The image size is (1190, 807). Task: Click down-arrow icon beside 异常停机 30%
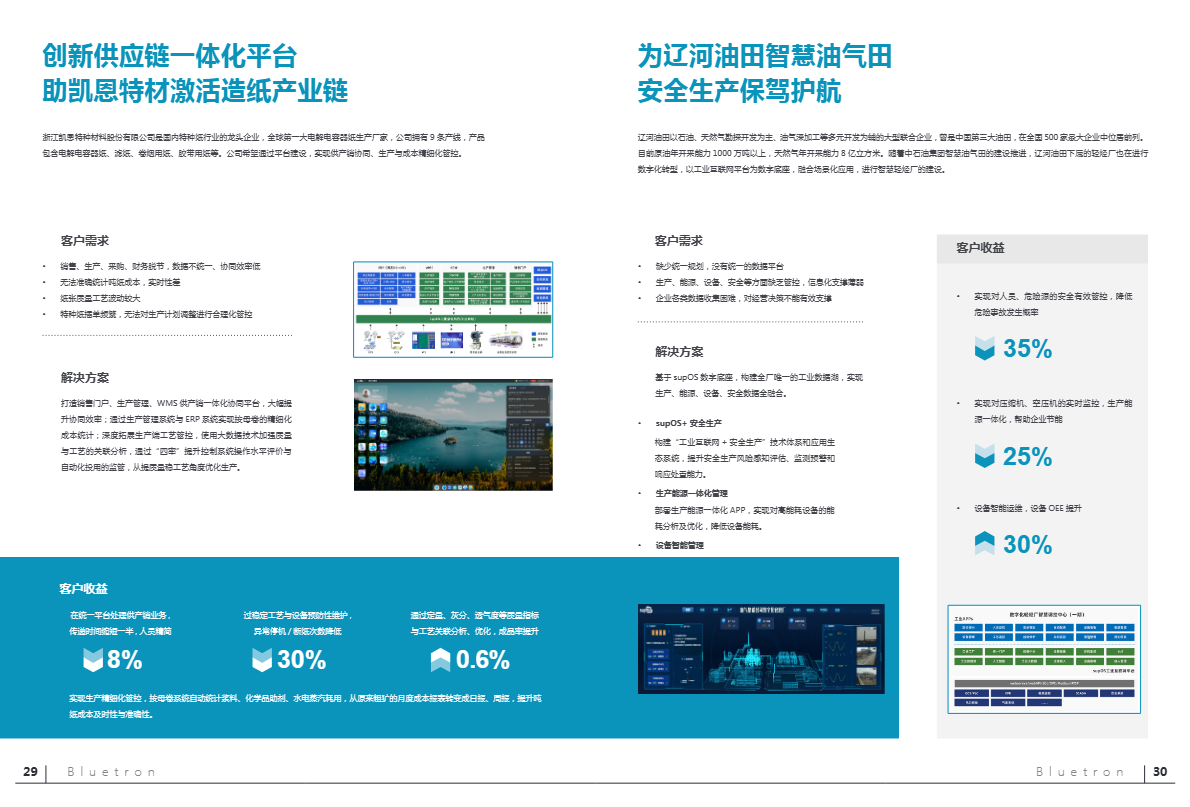pos(262,660)
